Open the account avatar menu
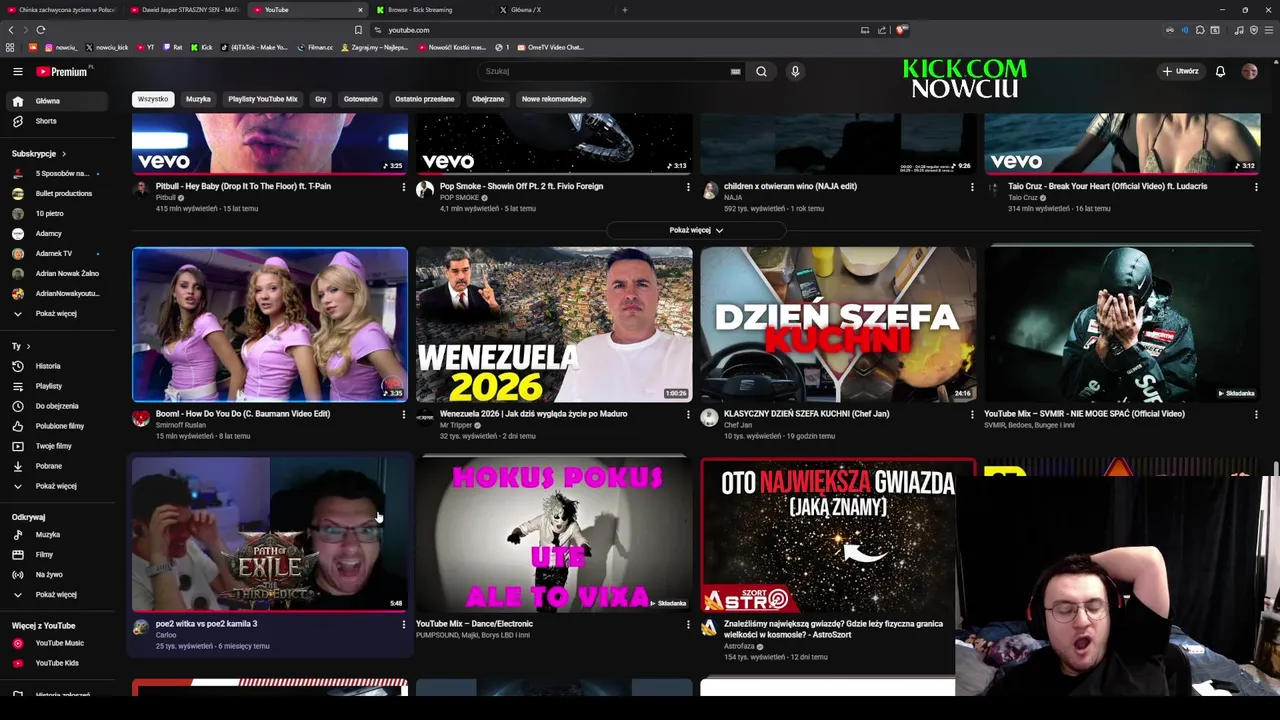 click(x=1249, y=71)
